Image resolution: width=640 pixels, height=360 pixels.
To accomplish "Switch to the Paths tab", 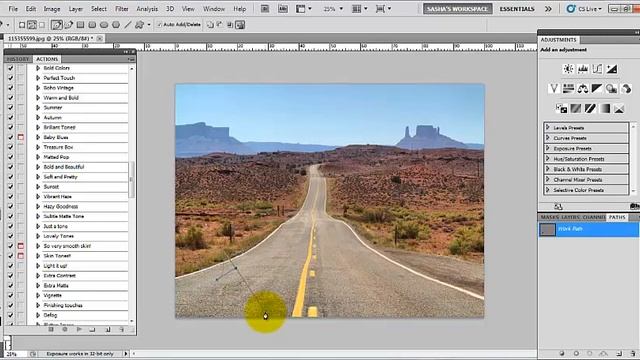I will 617,218.
